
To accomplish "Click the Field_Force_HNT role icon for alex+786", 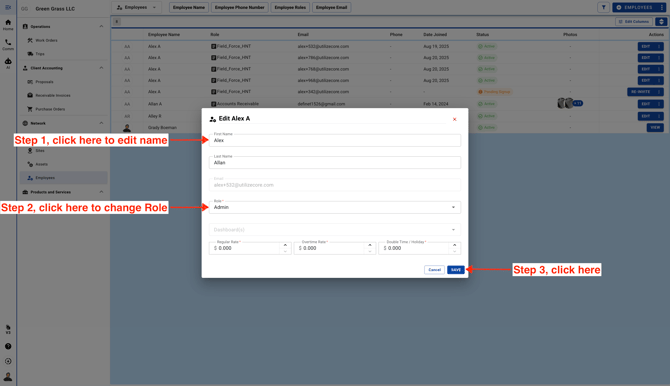I will (213, 57).
